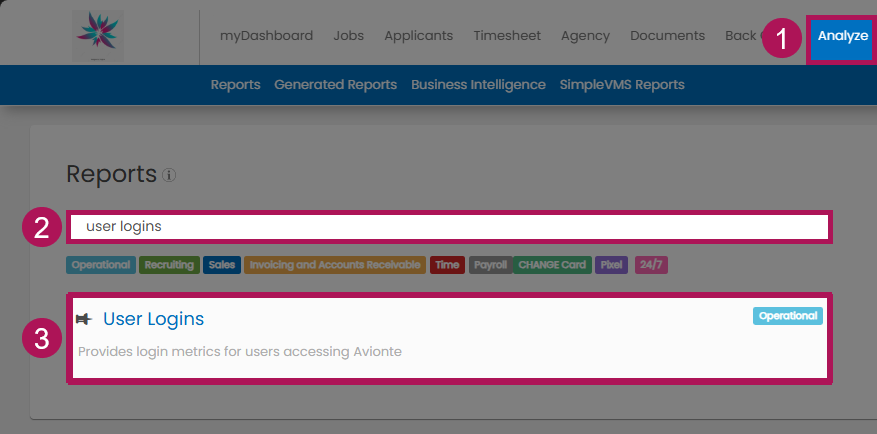Click the 'Provides login metrics' description text
Image resolution: width=877 pixels, height=434 pixels.
239,352
